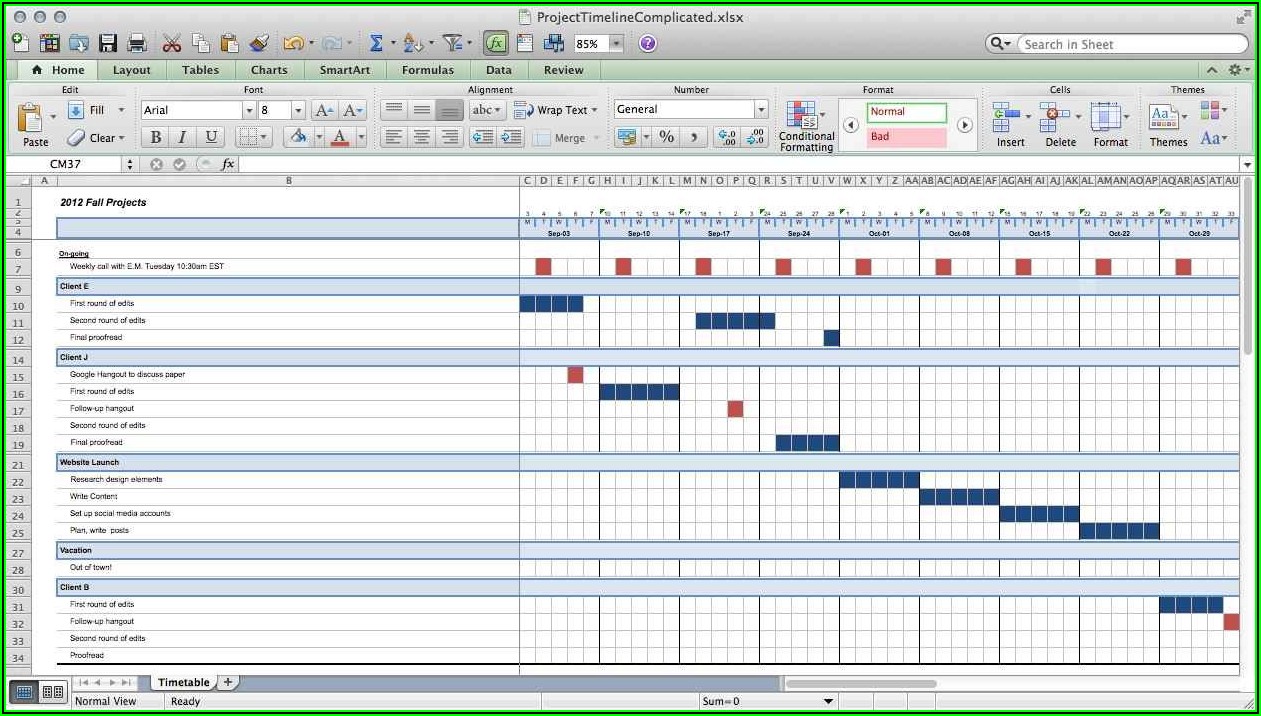Toggle the formula builder fx button
Viewport: 1261px width, 716px height.
click(x=495, y=43)
